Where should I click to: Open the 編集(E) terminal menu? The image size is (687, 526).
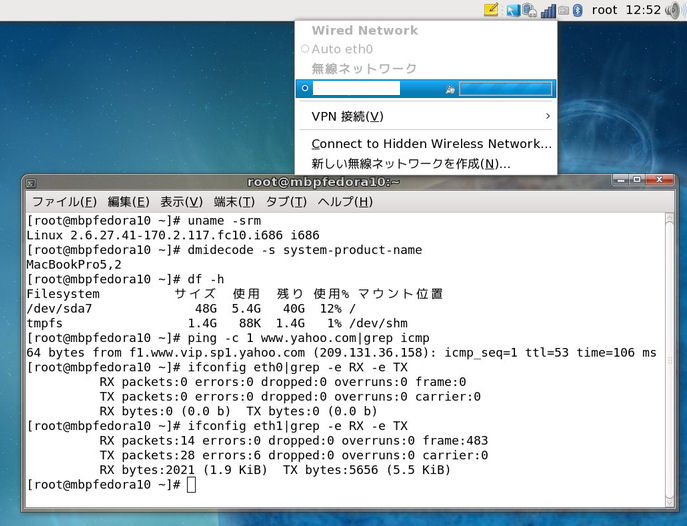coord(128,202)
